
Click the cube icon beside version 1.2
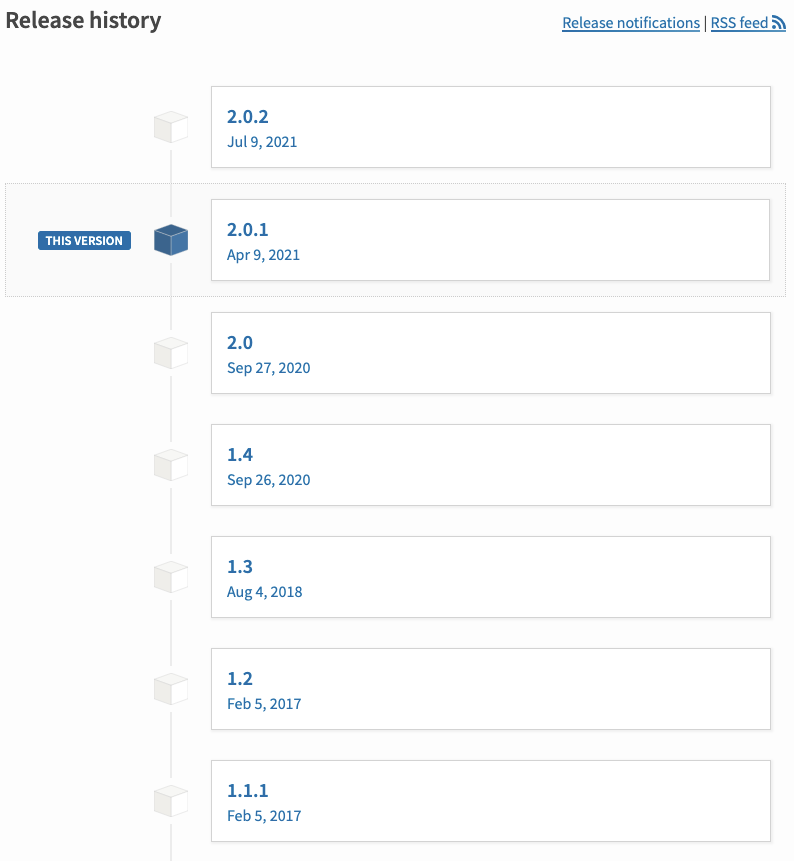[x=171, y=688]
